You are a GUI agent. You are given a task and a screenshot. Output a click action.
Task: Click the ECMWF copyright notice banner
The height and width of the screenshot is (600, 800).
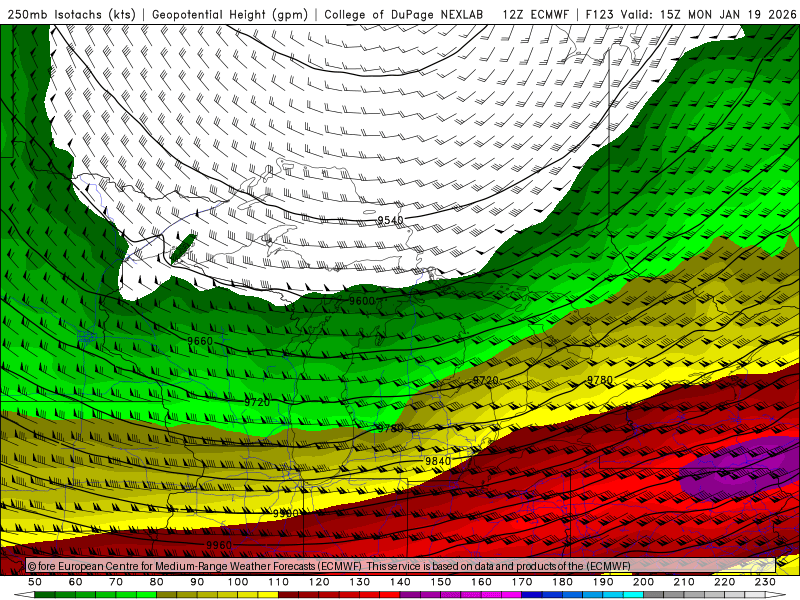coord(401,566)
